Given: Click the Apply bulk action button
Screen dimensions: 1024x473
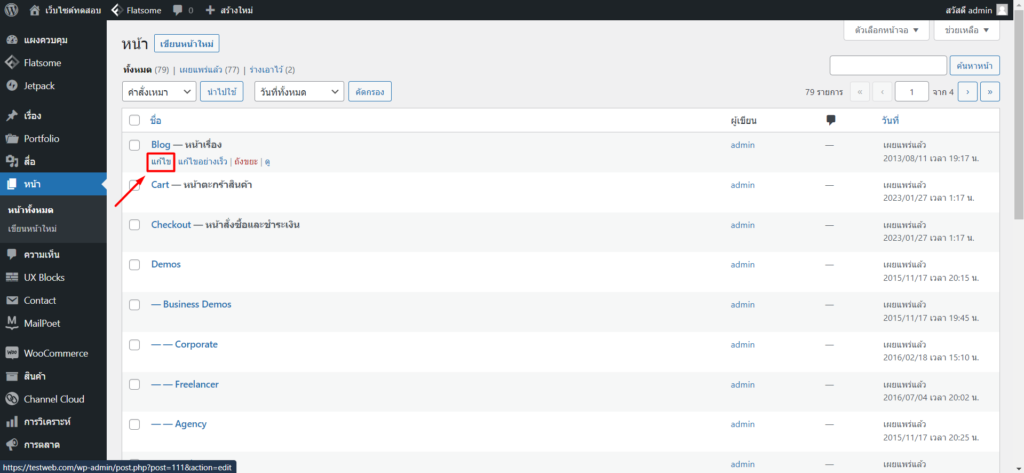Looking at the screenshot, I should (x=222, y=92).
